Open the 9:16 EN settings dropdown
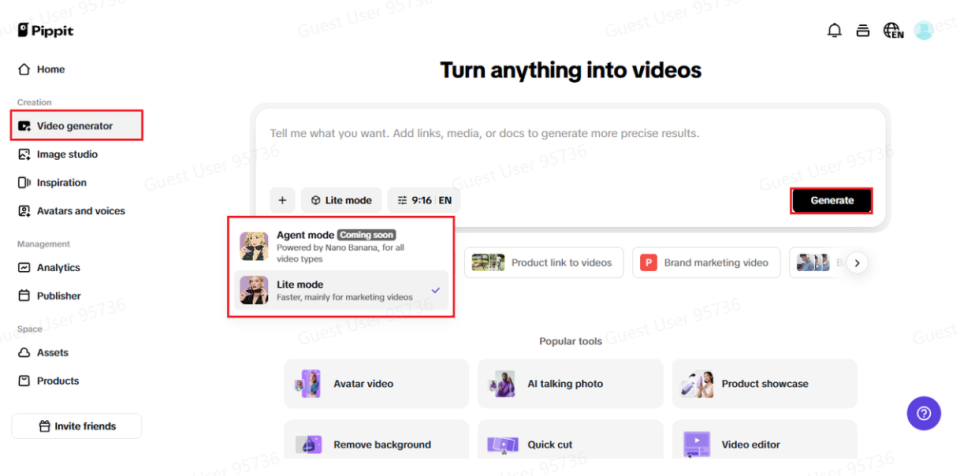The width and height of the screenshot is (960, 476). pyautogui.click(x=424, y=200)
